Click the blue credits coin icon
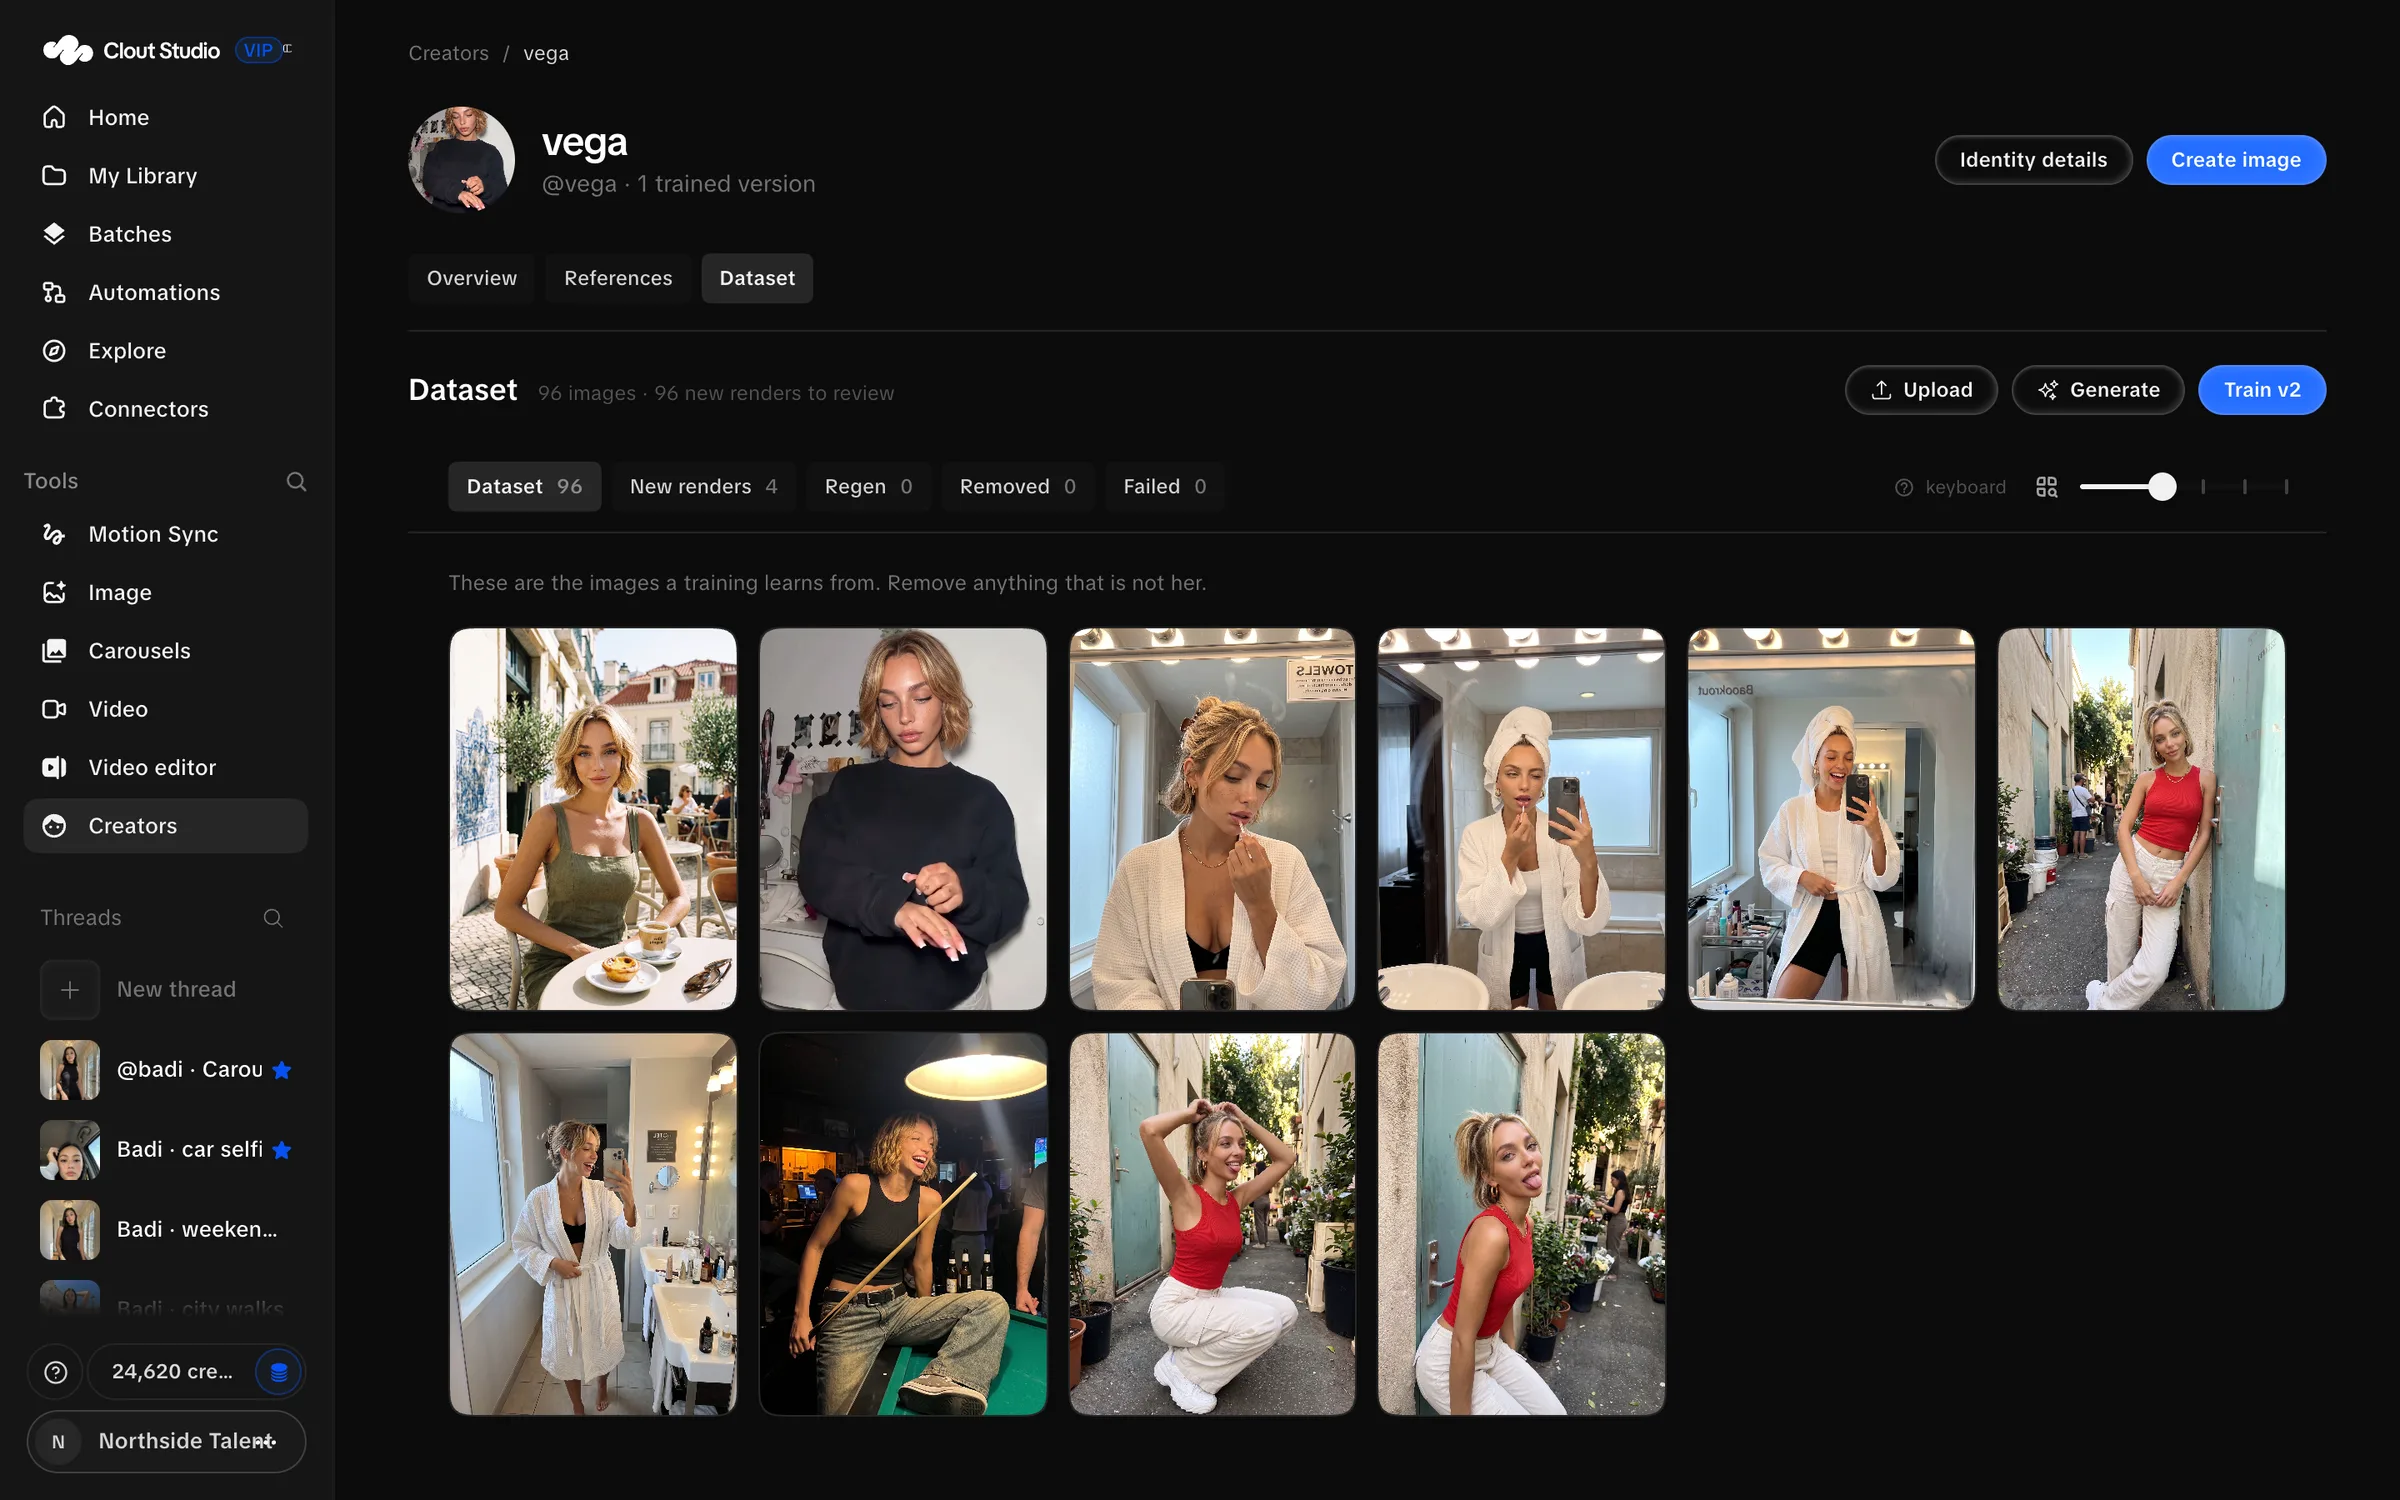Viewport: 2400px width, 1500px height. (x=279, y=1372)
